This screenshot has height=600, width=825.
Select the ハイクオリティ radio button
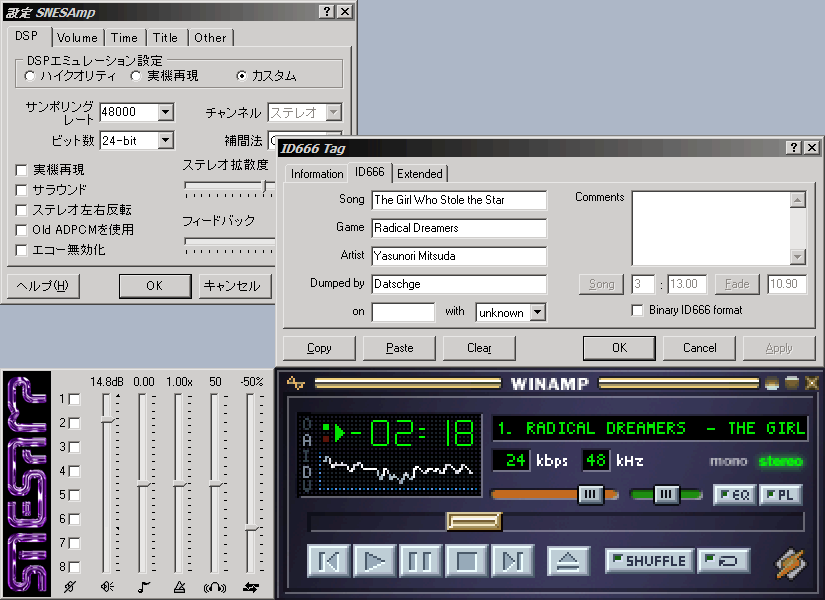pyautogui.click(x=30, y=76)
